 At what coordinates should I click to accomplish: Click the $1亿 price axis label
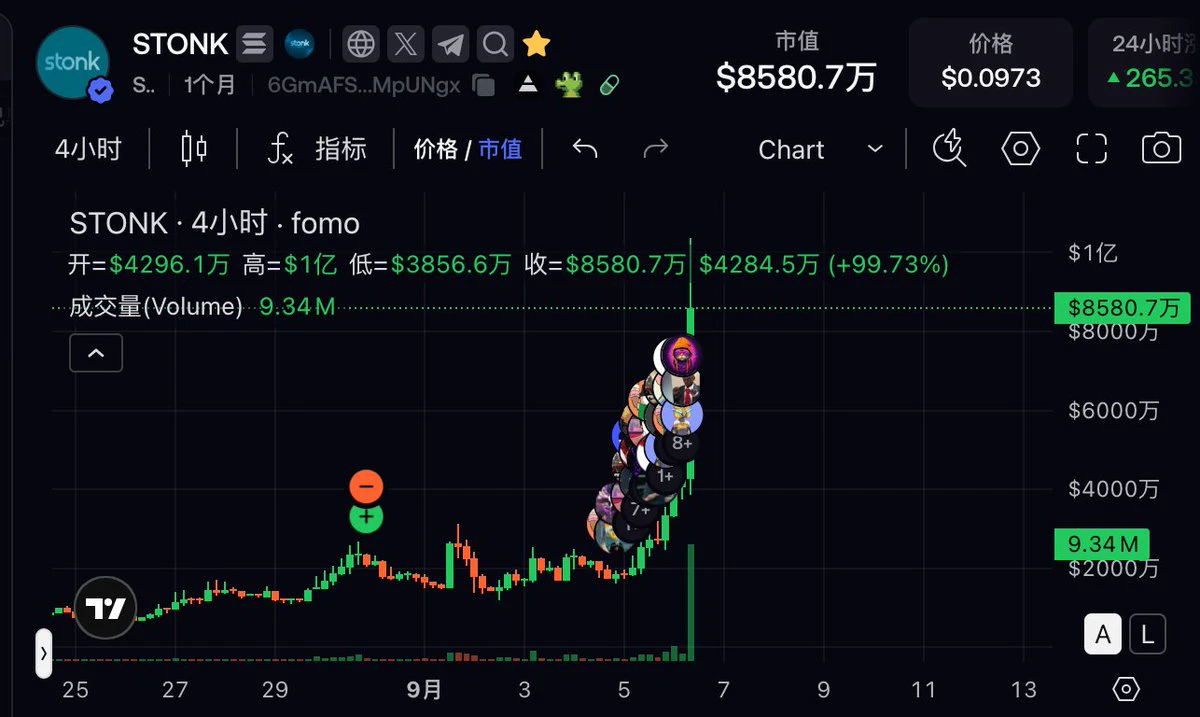tap(1092, 253)
